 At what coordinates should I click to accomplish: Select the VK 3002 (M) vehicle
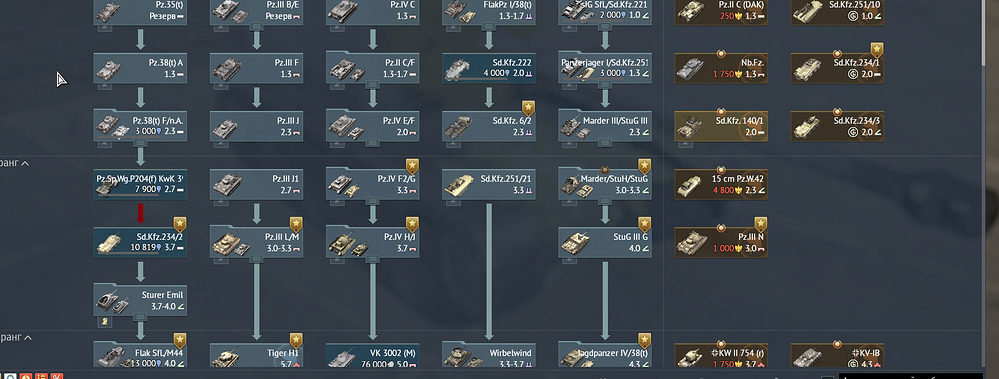pos(373,355)
